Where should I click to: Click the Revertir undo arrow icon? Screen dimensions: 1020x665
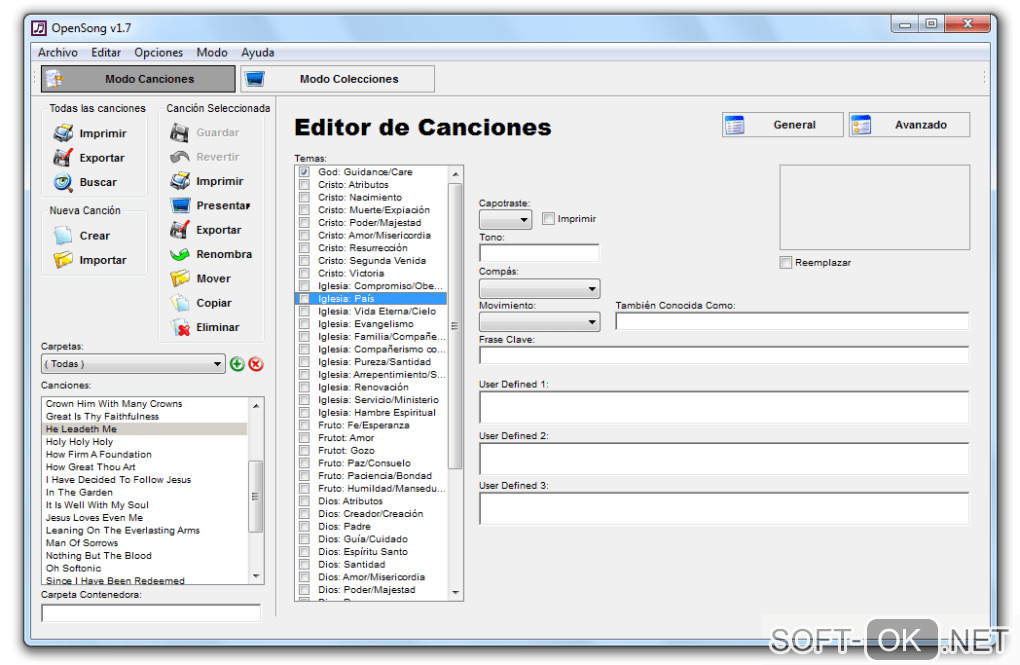(x=180, y=157)
